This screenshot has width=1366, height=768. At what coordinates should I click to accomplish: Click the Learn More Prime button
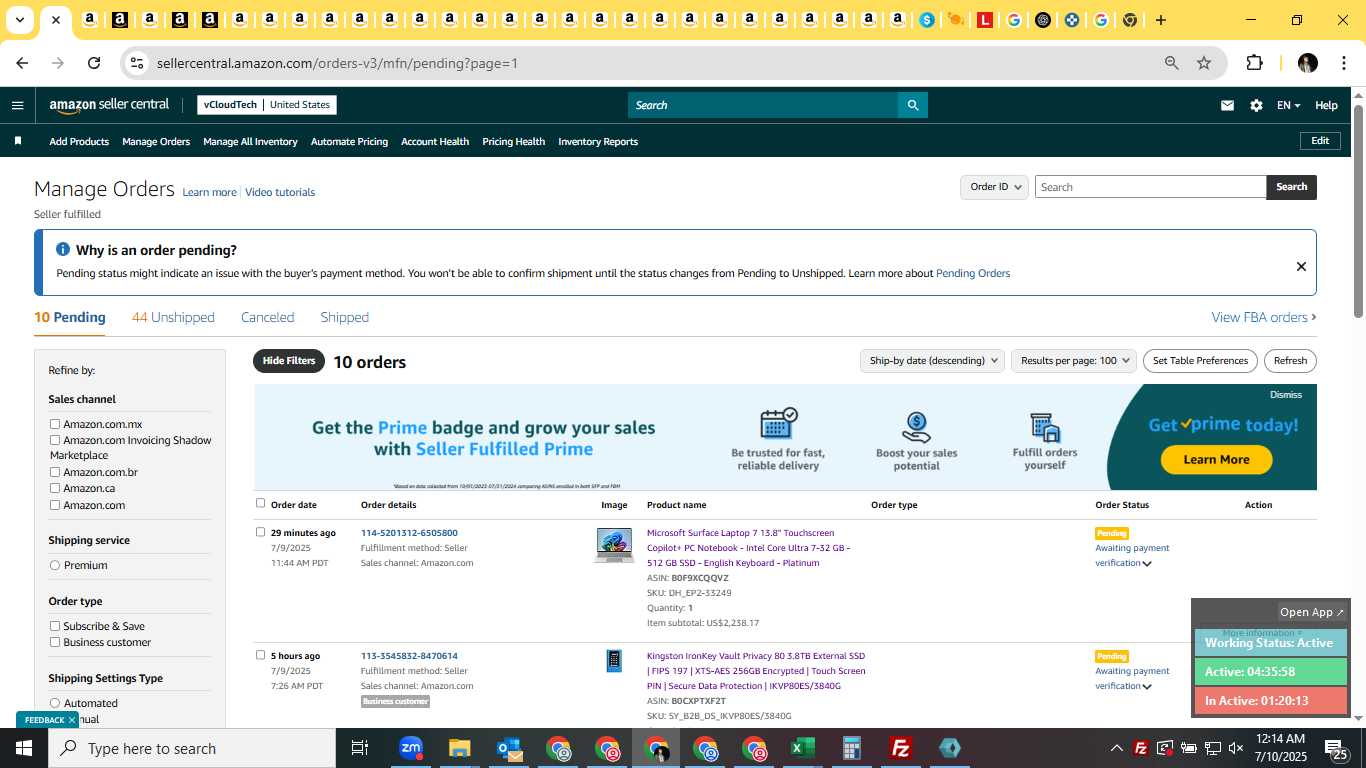[1216, 460]
